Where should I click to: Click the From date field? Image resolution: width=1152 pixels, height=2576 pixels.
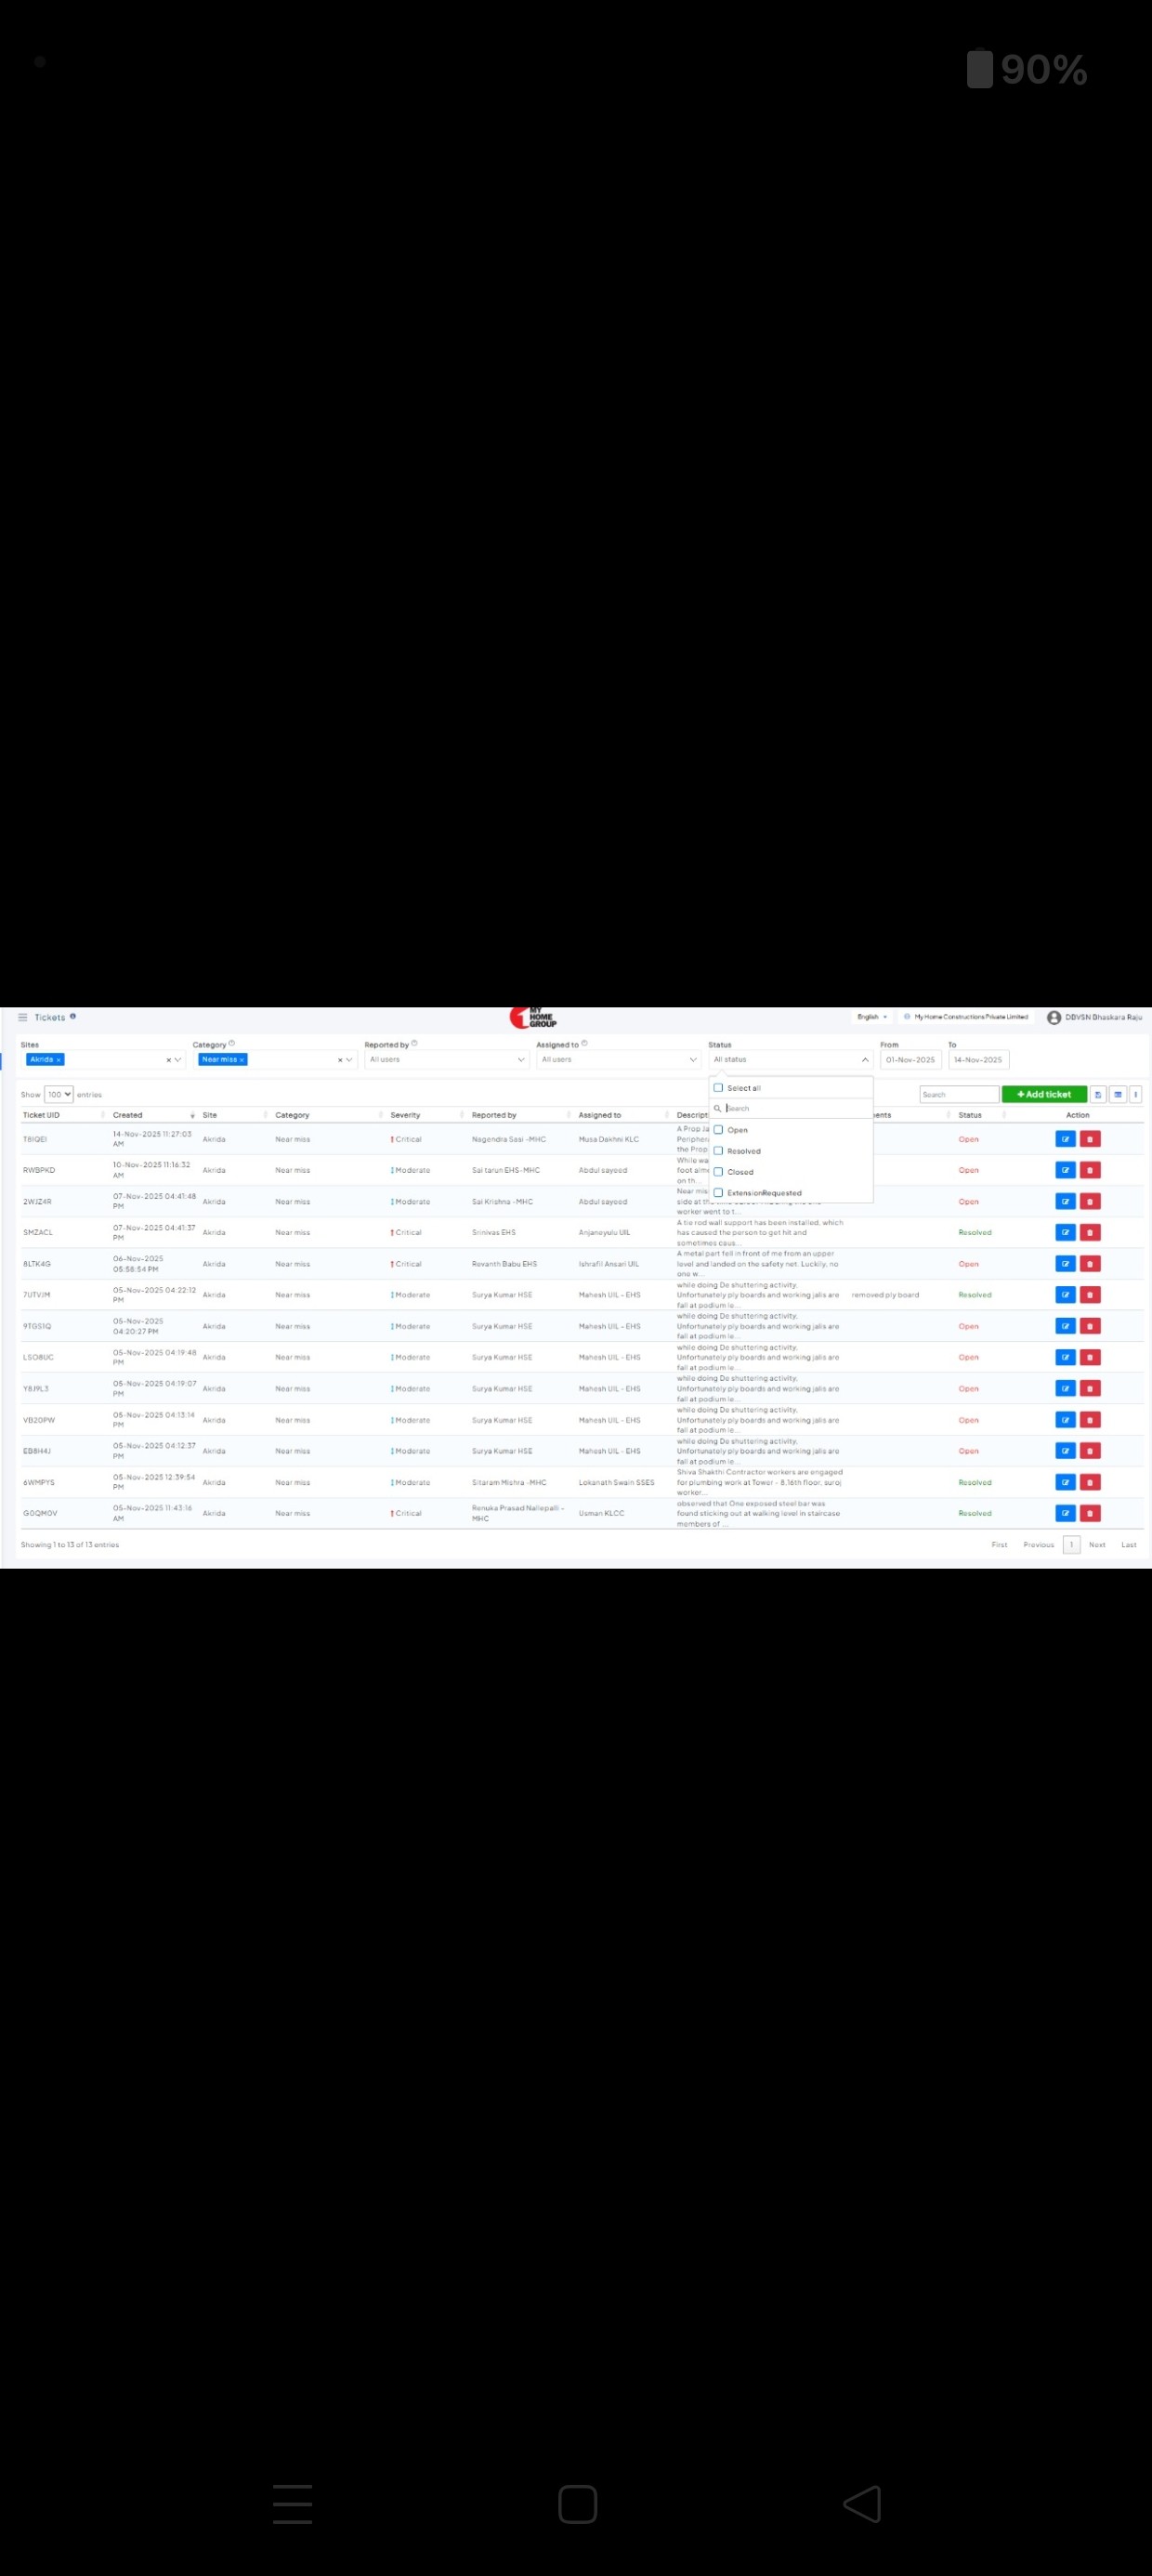(x=910, y=1059)
